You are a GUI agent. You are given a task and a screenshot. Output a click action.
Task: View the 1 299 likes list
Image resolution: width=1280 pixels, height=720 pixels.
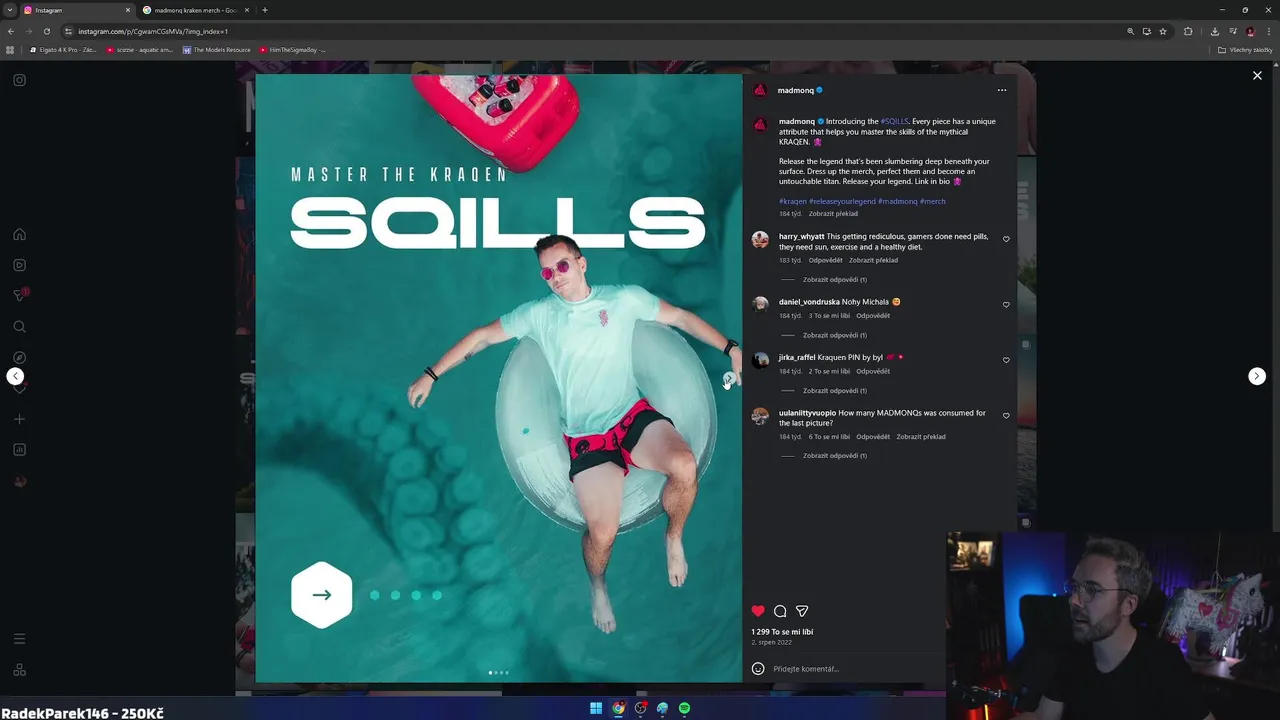click(782, 632)
